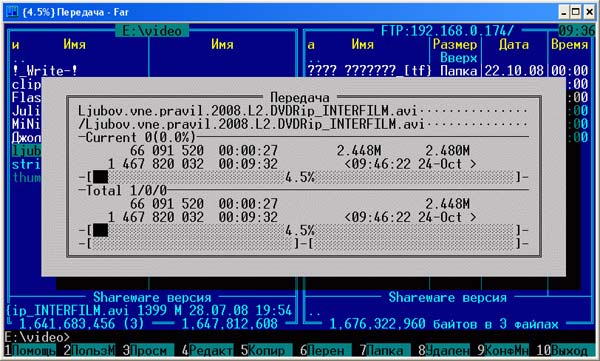Click the Total transfer progress bar
This screenshot has width=600, height=361.
pyautogui.click(x=303, y=230)
